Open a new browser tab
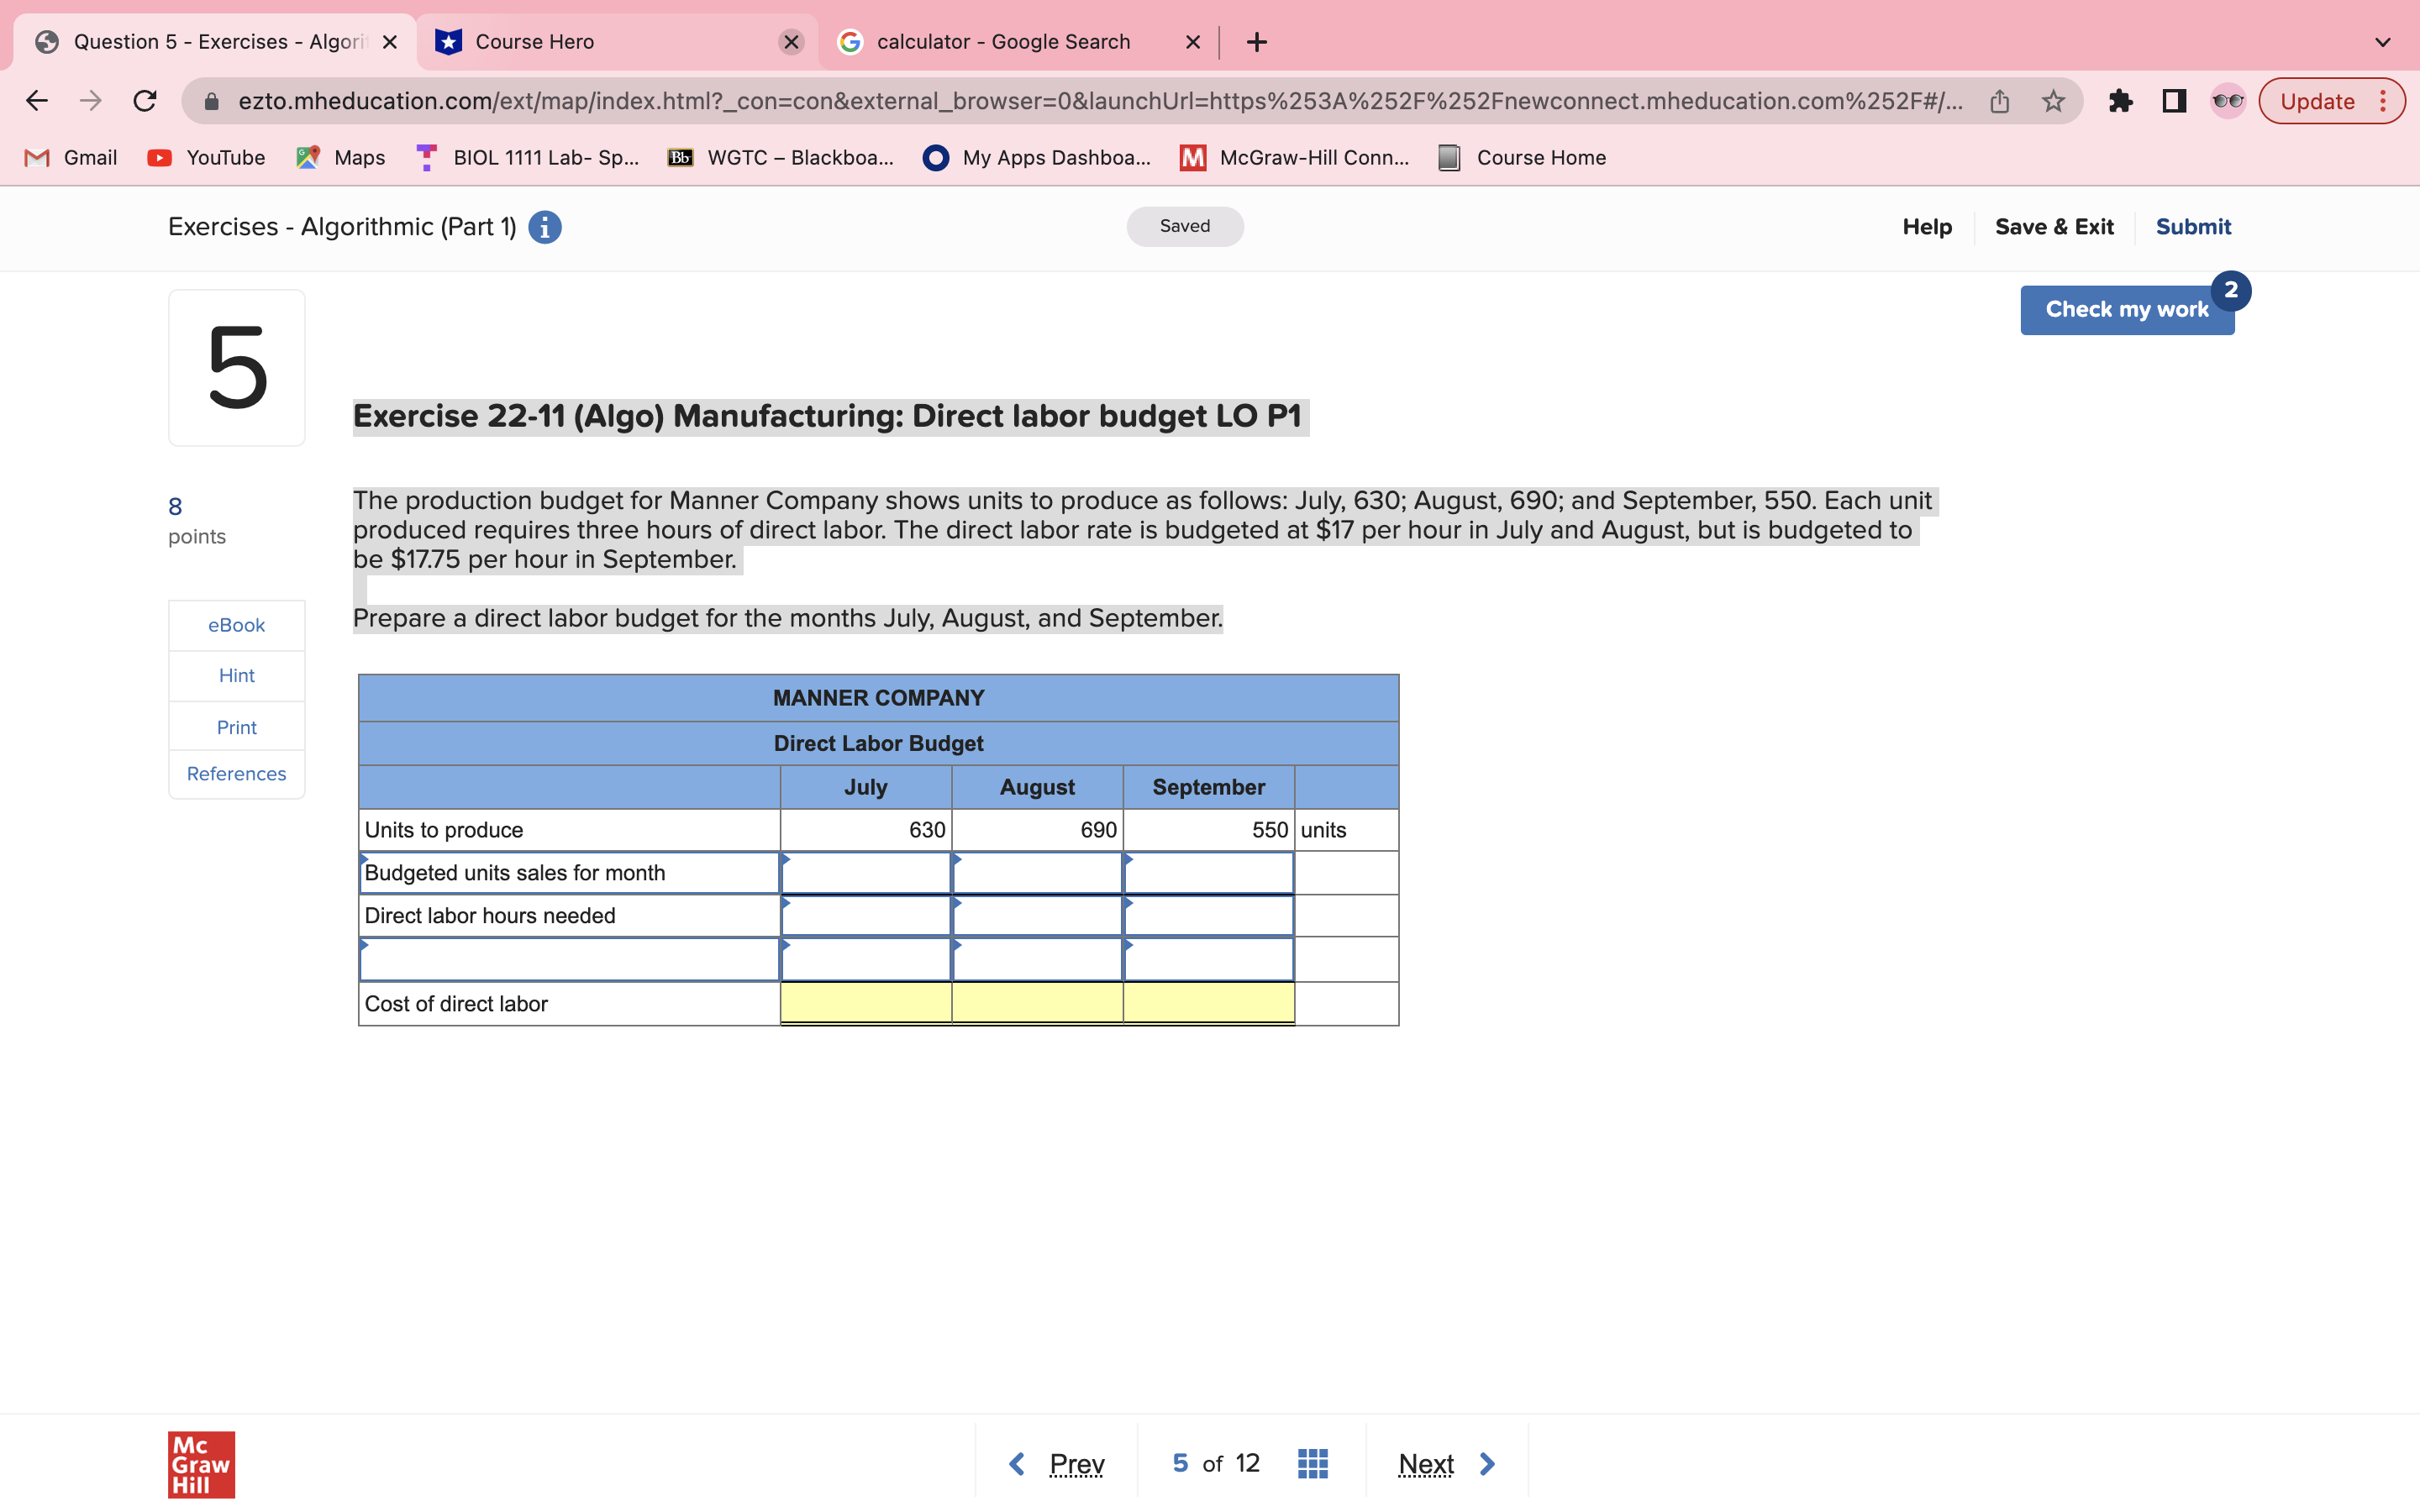The width and height of the screenshot is (2420, 1512). pos(1257,42)
